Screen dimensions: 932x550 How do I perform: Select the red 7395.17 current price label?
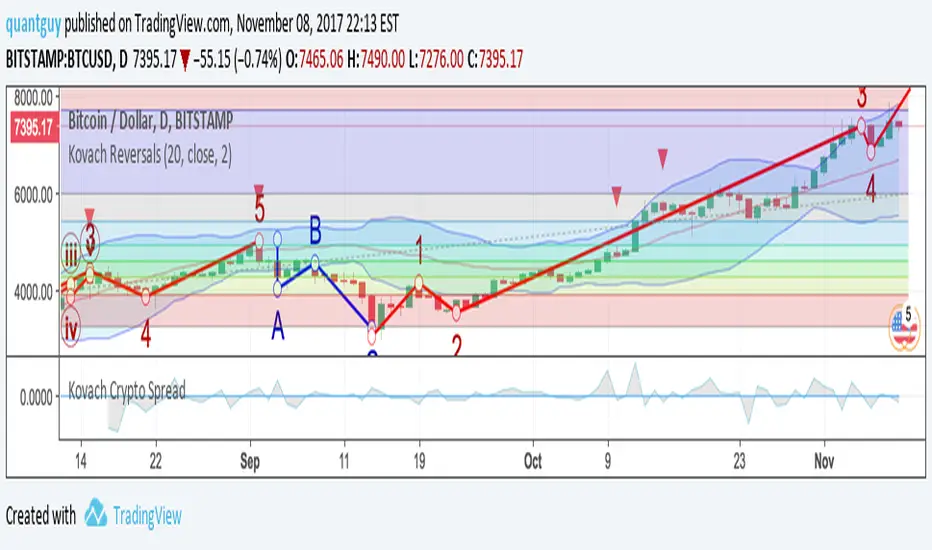click(34, 127)
